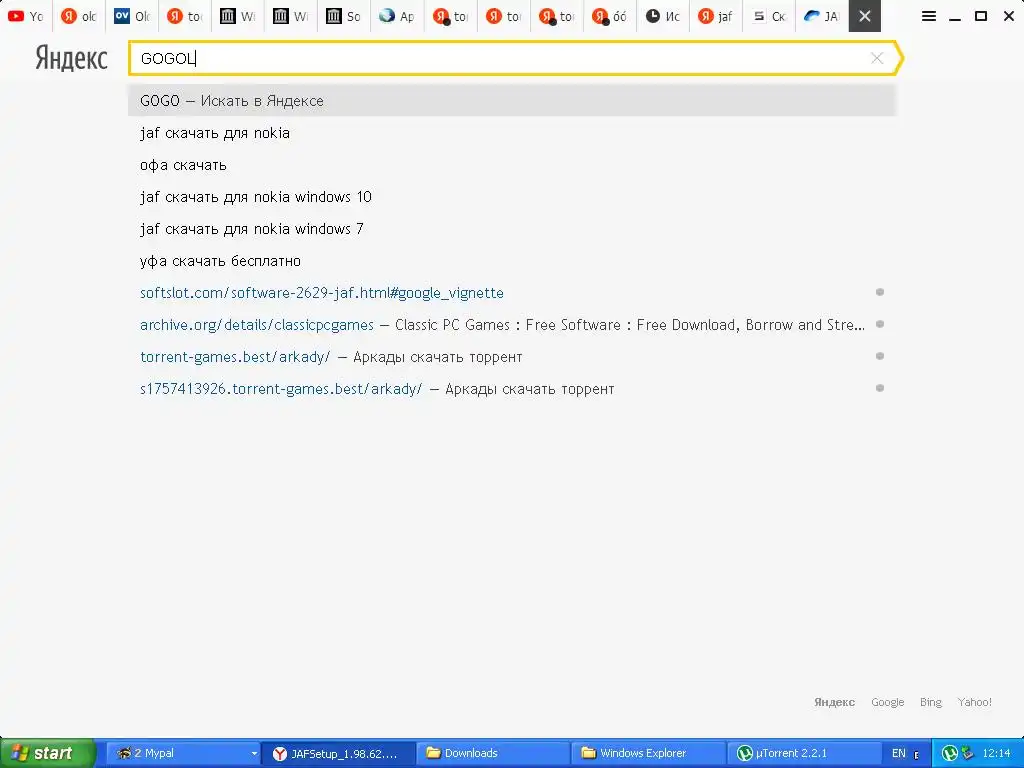Screen dimensions: 1024x768
Task: Switch to the blue OV icon tab
Action: [132, 16]
